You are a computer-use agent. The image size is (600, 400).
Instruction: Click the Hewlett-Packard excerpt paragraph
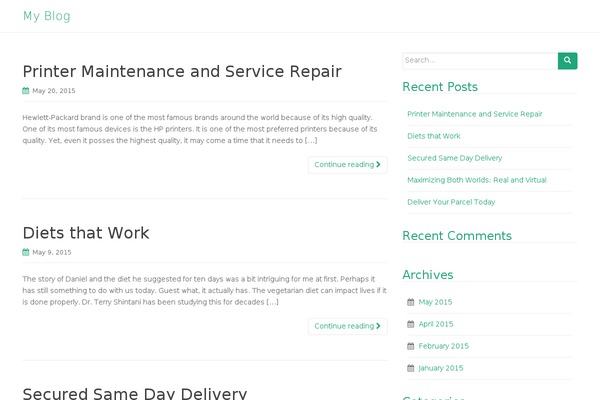pyautogui.click(x=200, y=129)
